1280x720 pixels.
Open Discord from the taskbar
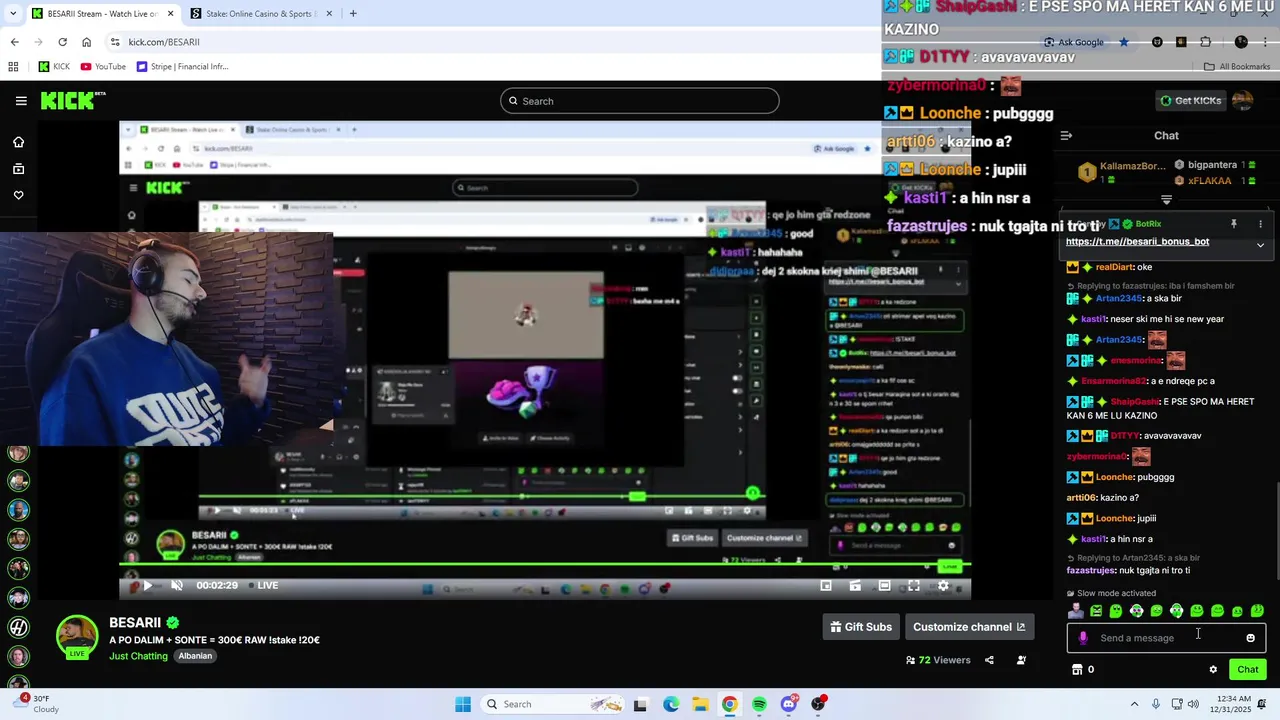coord(789,704)
